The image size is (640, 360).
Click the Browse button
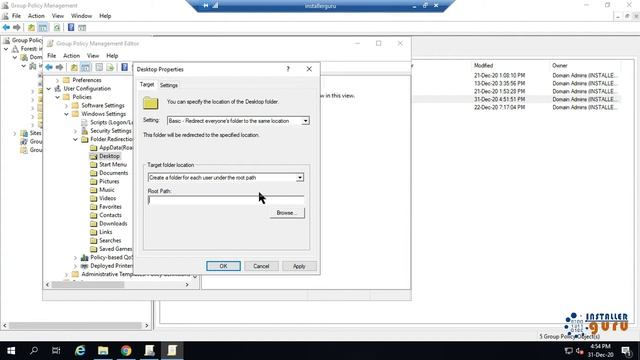click(287, 213)
